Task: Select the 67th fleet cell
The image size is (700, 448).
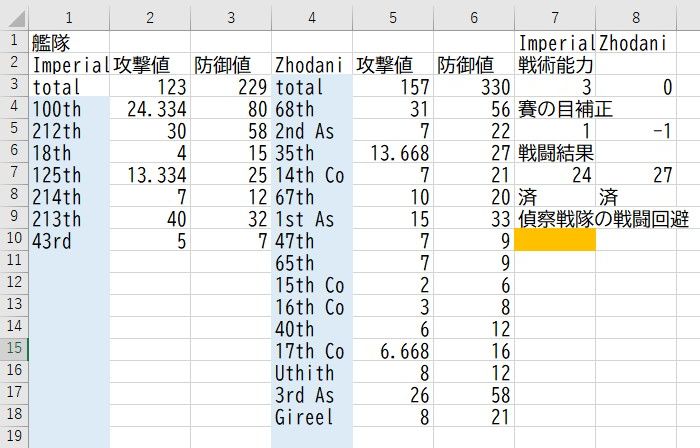Action: pyautogui.click(x=312, y=196)
